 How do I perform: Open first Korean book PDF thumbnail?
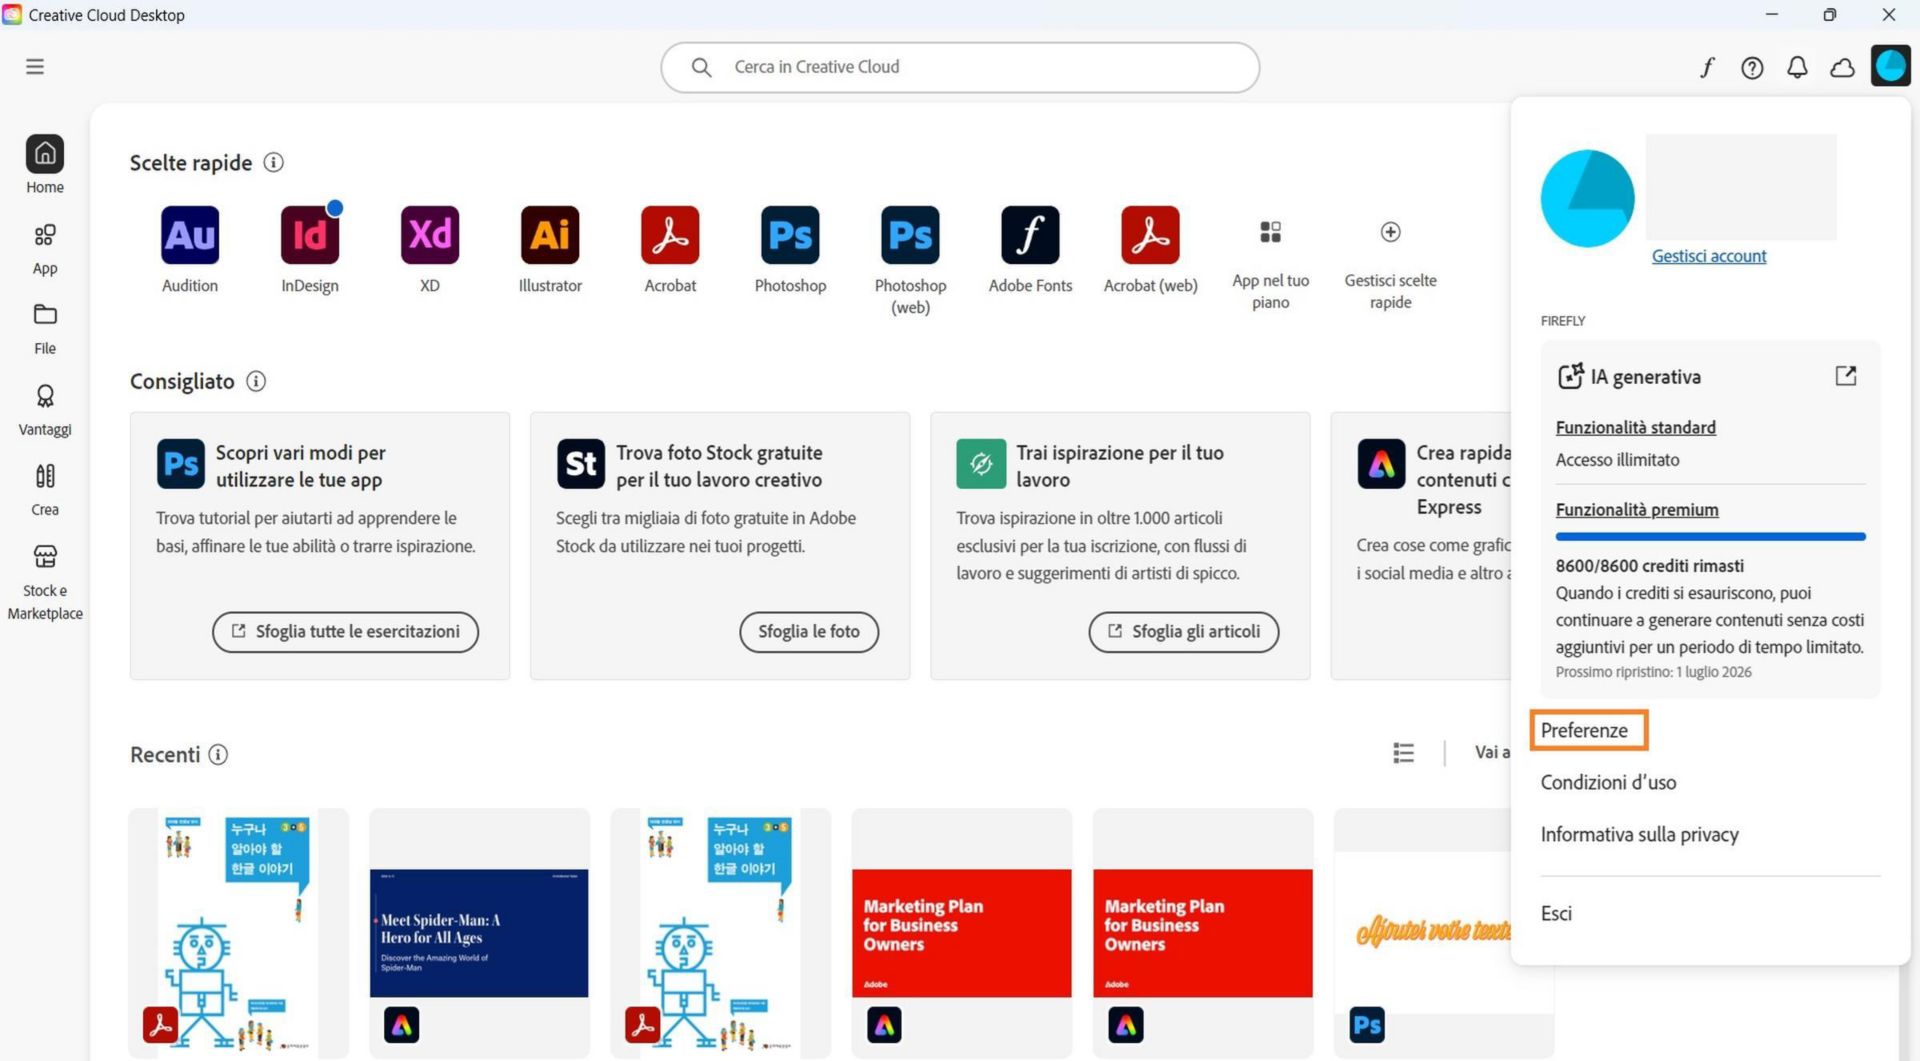point(238,933)
